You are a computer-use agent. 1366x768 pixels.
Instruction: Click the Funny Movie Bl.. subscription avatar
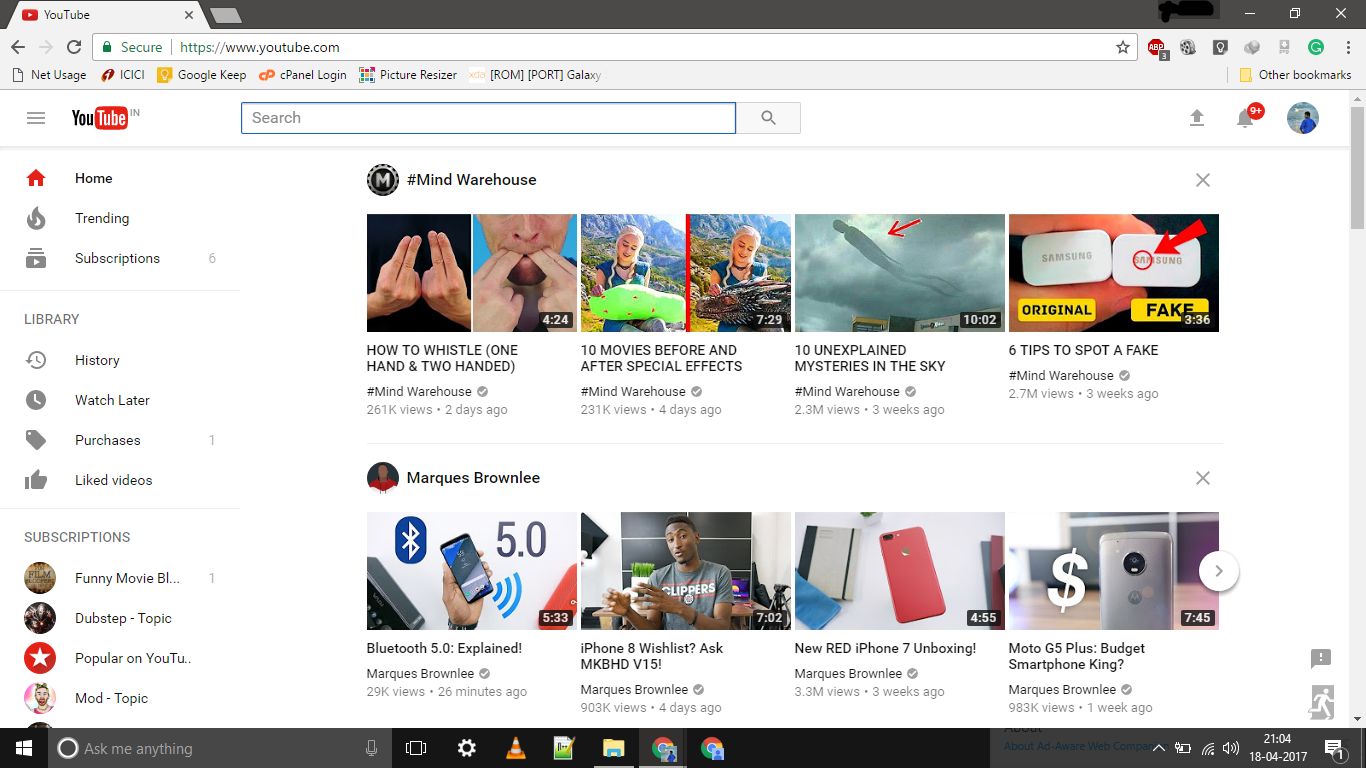40,578
